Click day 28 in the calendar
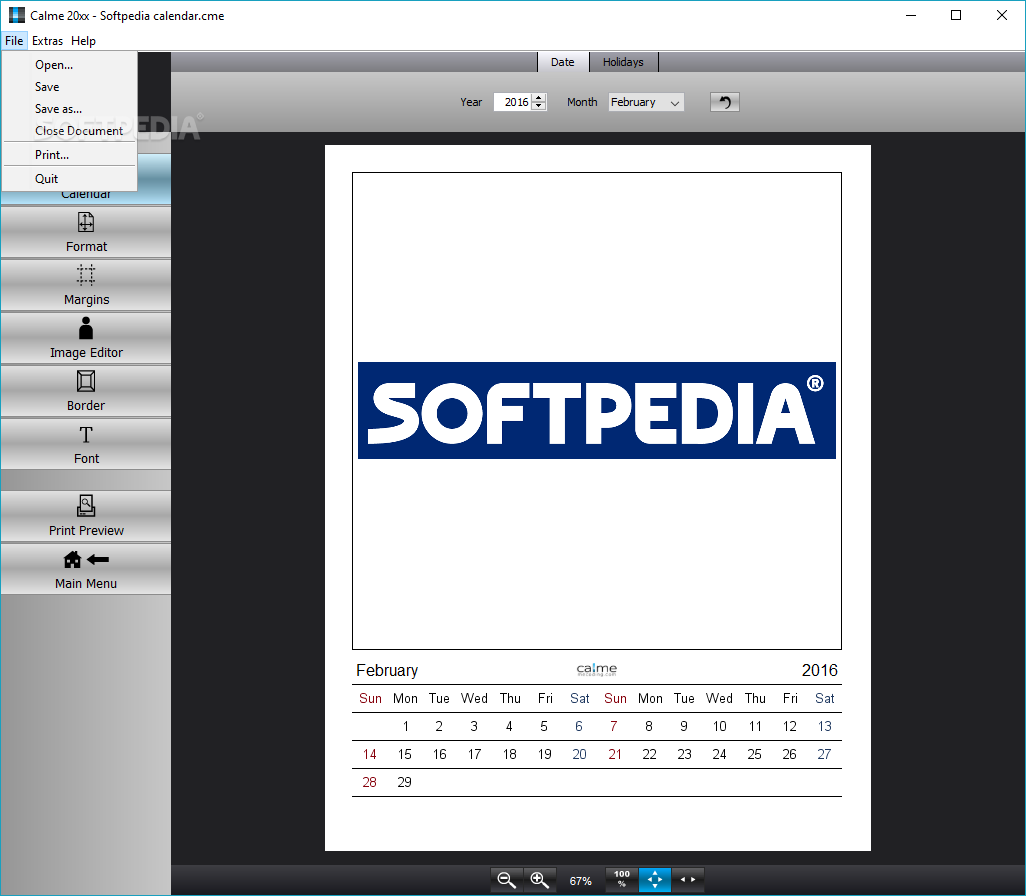 pyautogui.click(x=370, y=782)
